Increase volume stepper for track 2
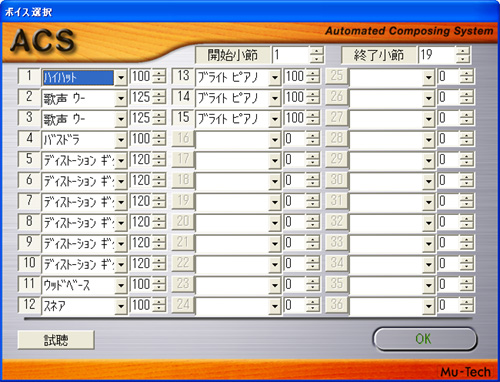Viewport: 500px width, 382px height. pyautogui.click(x=159, y=94)
